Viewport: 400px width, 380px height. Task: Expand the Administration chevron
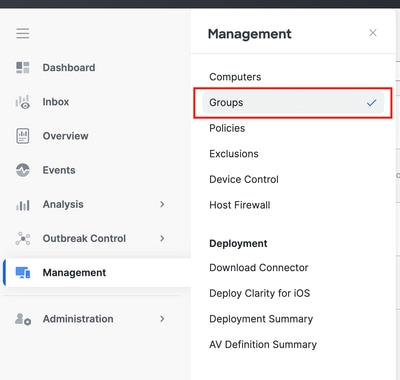(162, 319)
